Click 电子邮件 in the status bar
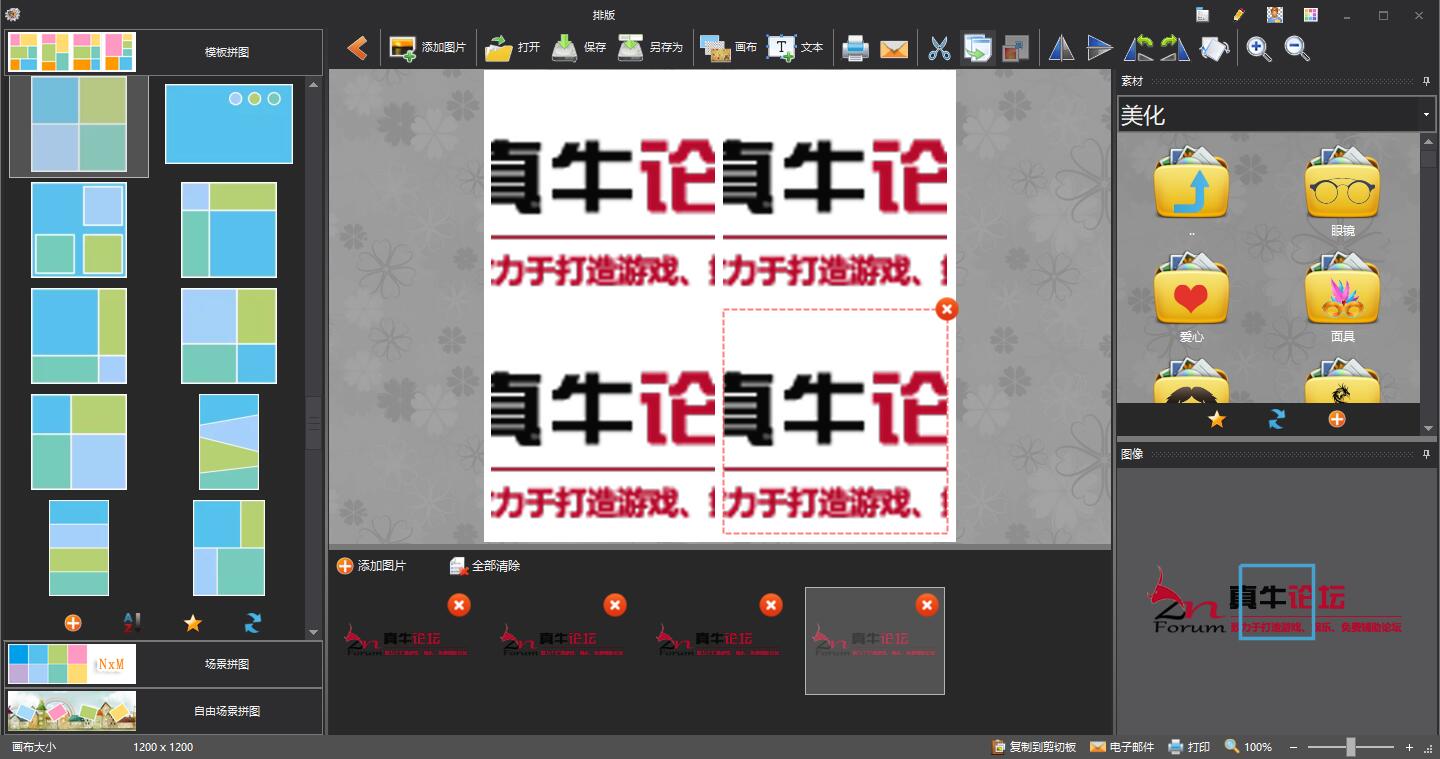 pyautogui.click(x=1122, y=747)
